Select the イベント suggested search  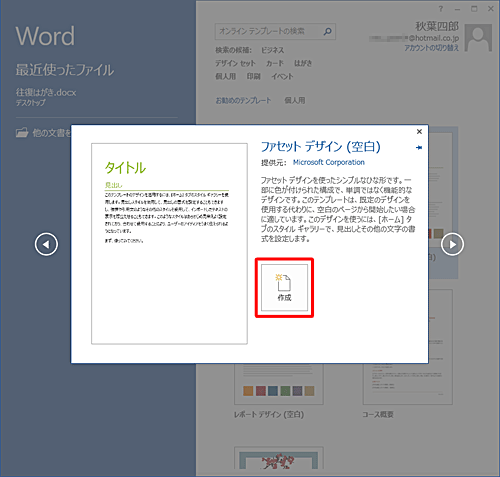pyautogui.click(x=282, y=76)
